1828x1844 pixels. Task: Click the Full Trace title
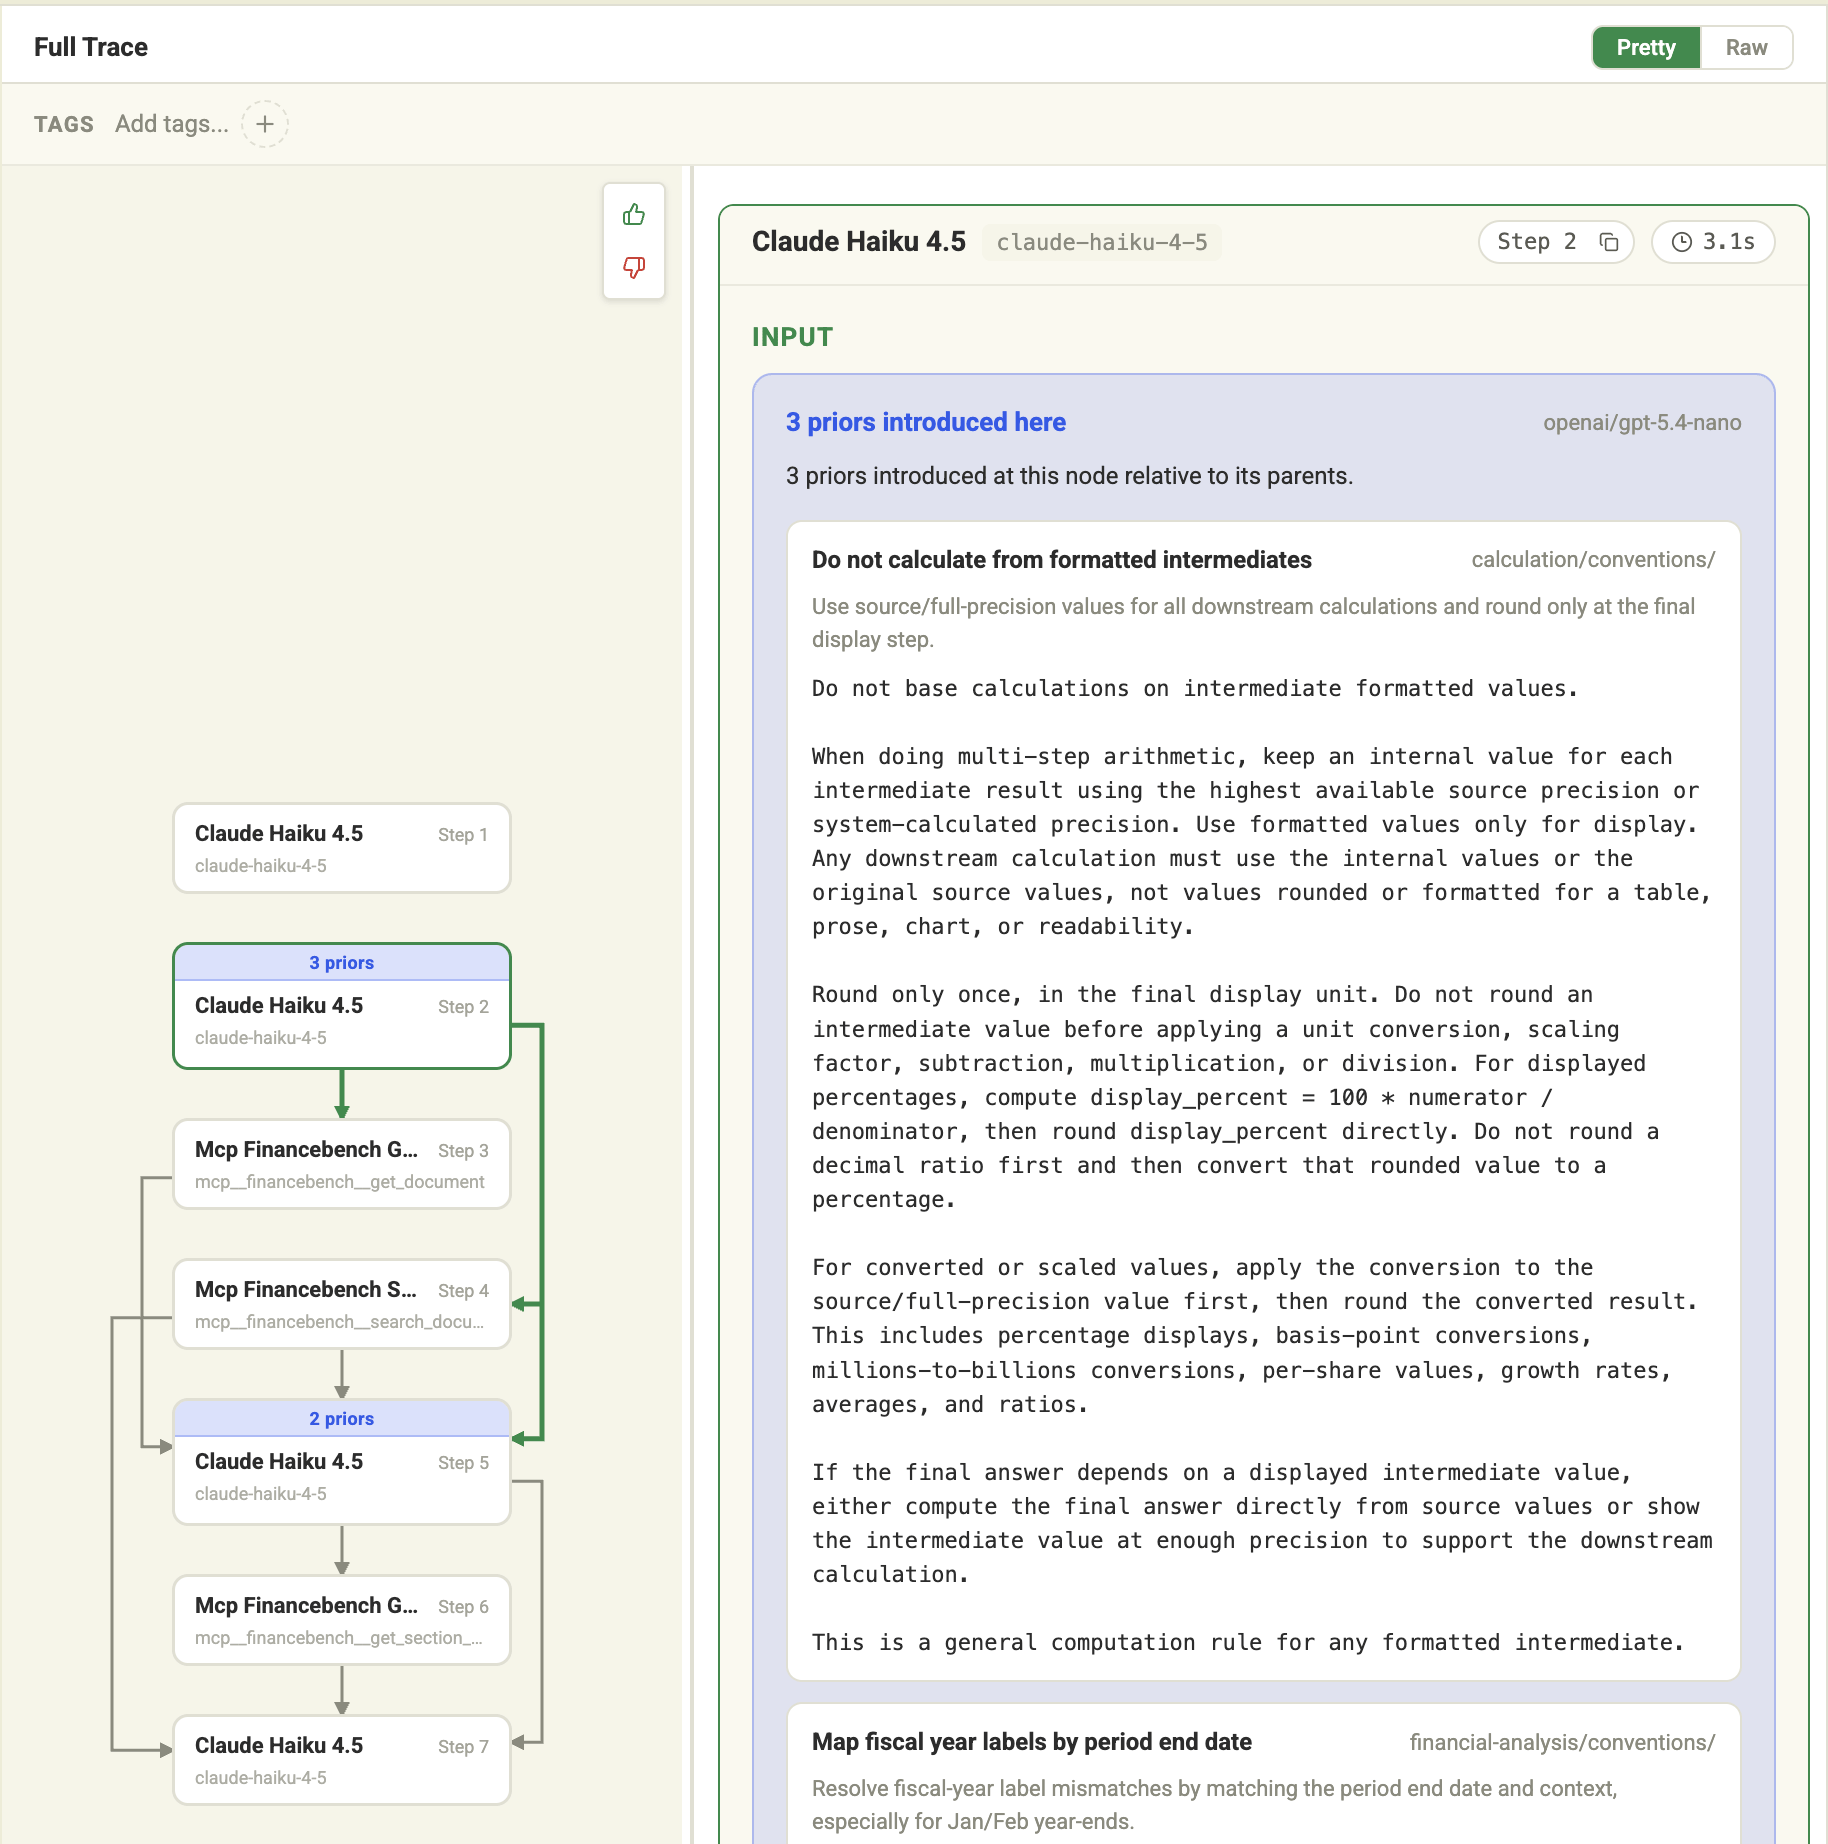[x=91, y=47]
